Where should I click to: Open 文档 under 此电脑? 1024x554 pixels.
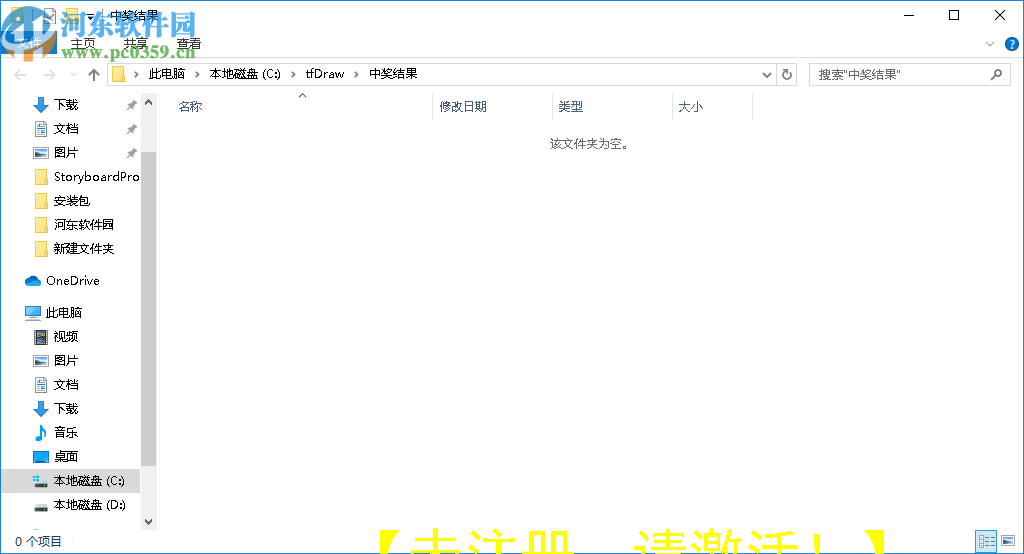point(65,385)
